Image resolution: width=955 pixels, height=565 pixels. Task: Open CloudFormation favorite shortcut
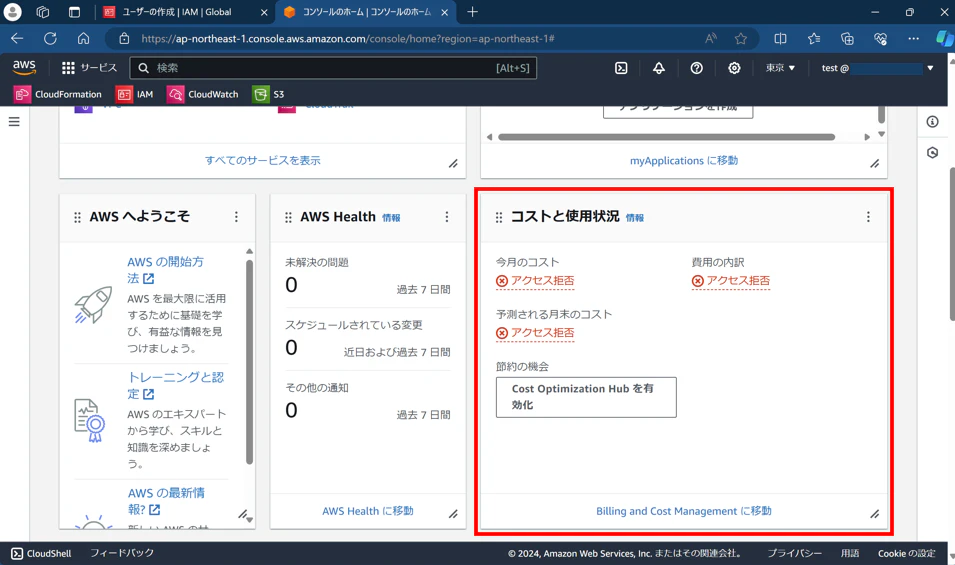click(x=58, y=94)
